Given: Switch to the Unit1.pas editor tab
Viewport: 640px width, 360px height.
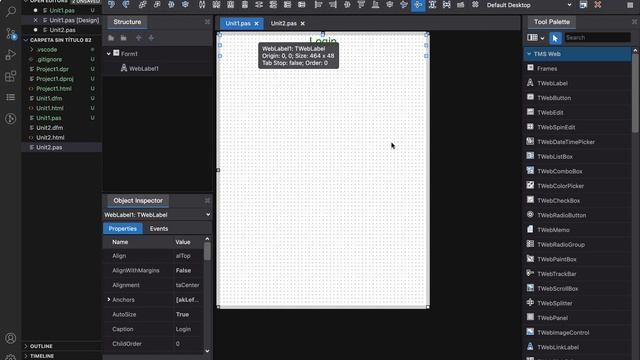Looking at the screenshot, I should click(238, 23).
